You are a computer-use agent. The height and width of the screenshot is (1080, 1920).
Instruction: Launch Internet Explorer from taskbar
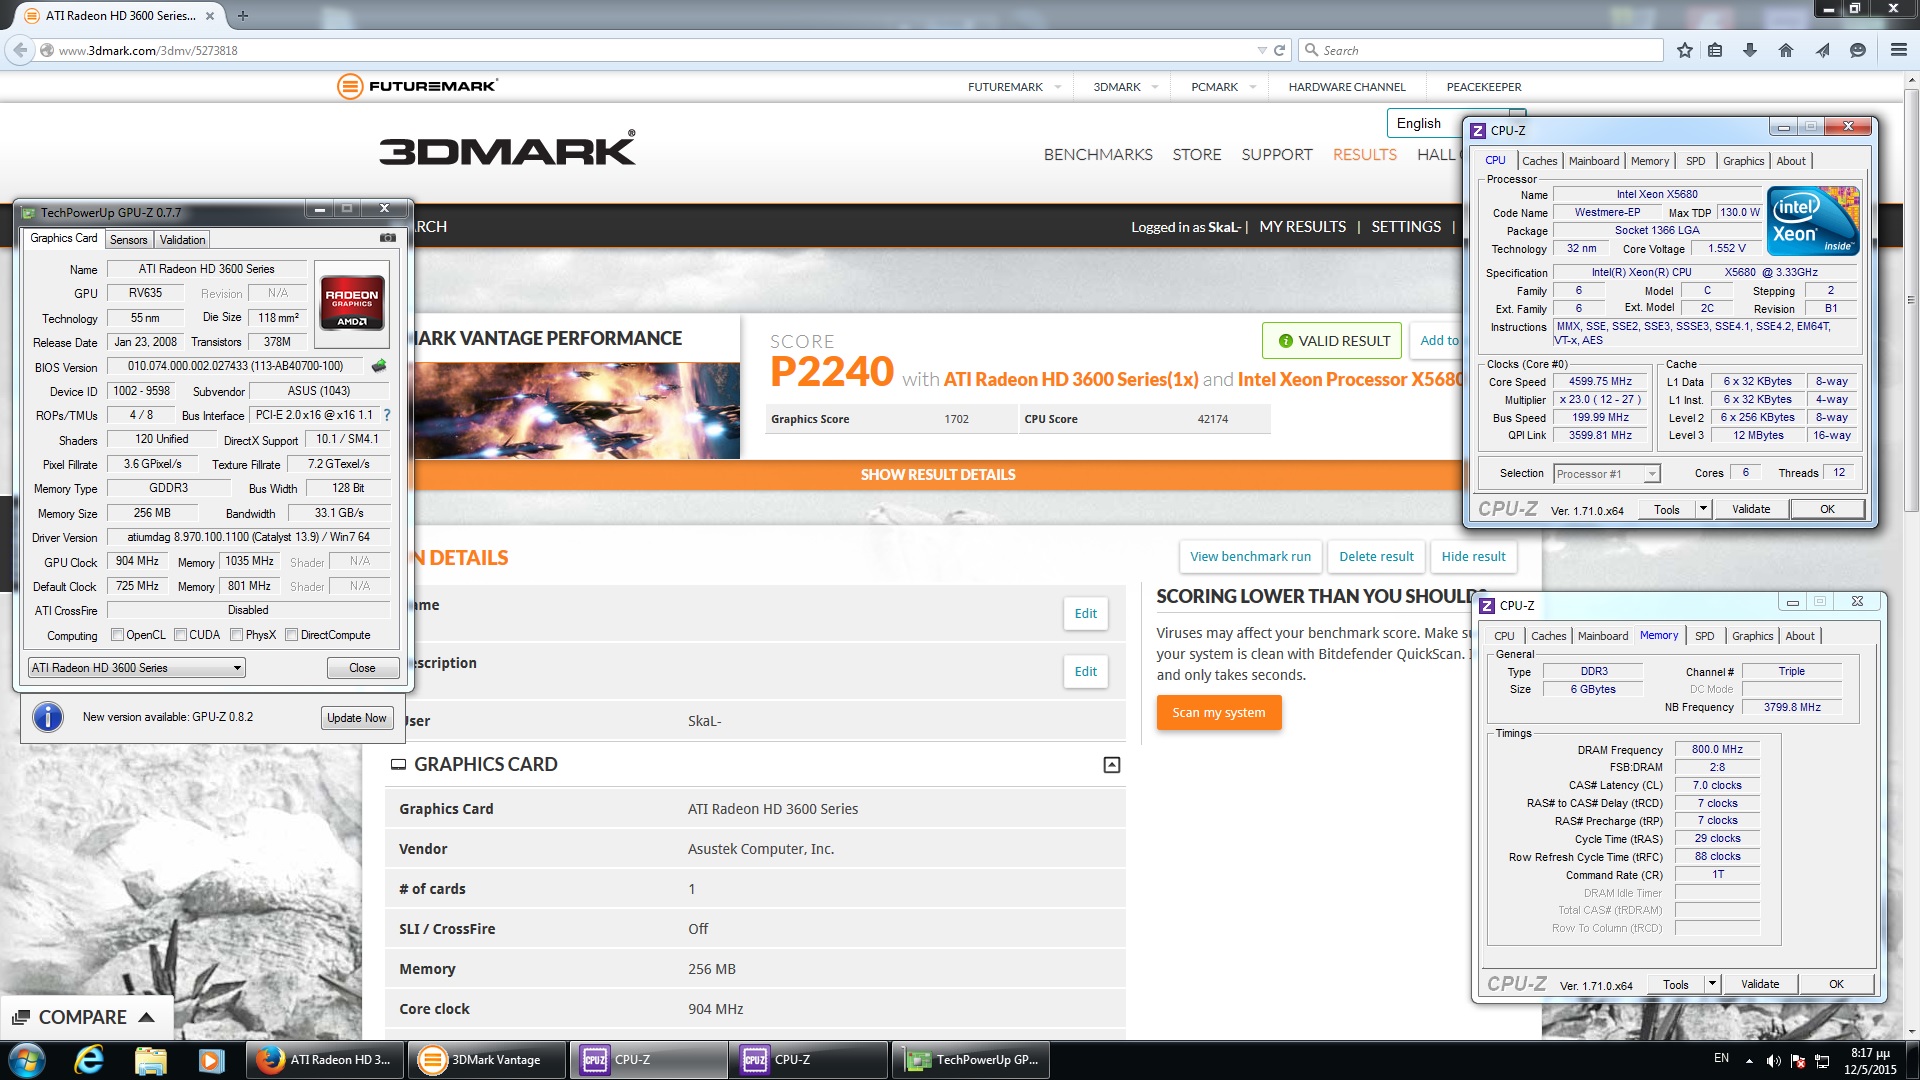pos(89,1059)
